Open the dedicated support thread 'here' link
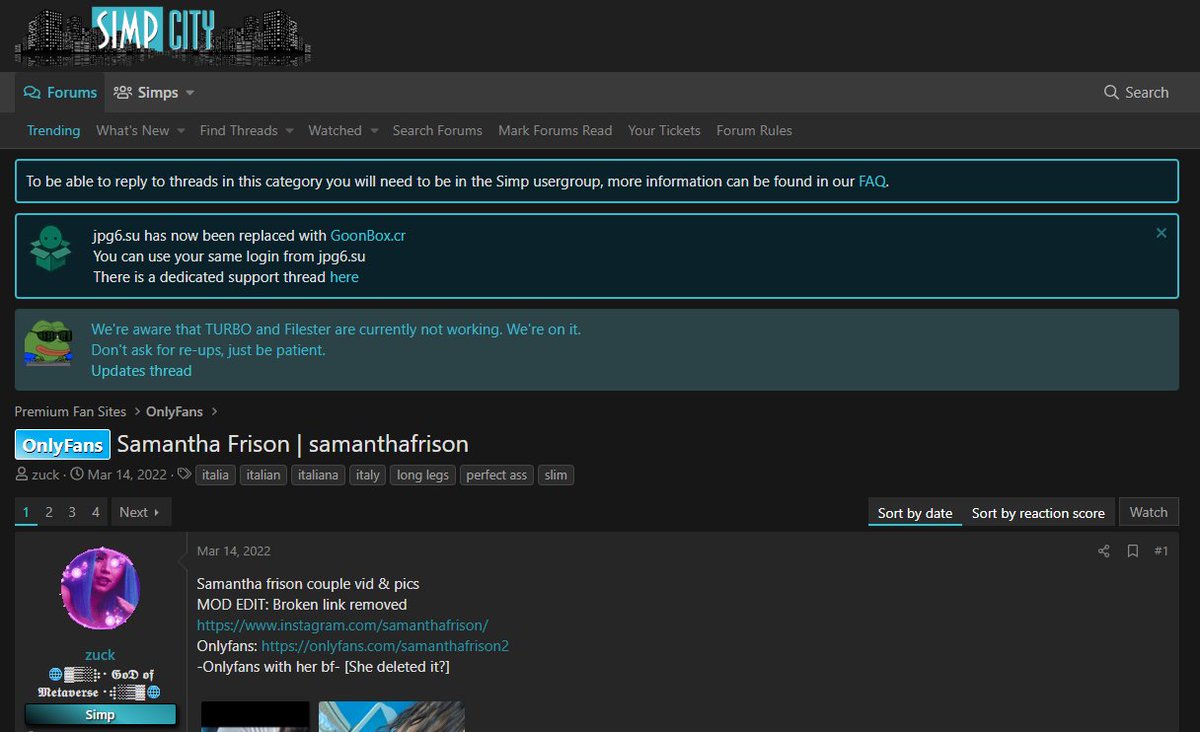 pos(344,277)
